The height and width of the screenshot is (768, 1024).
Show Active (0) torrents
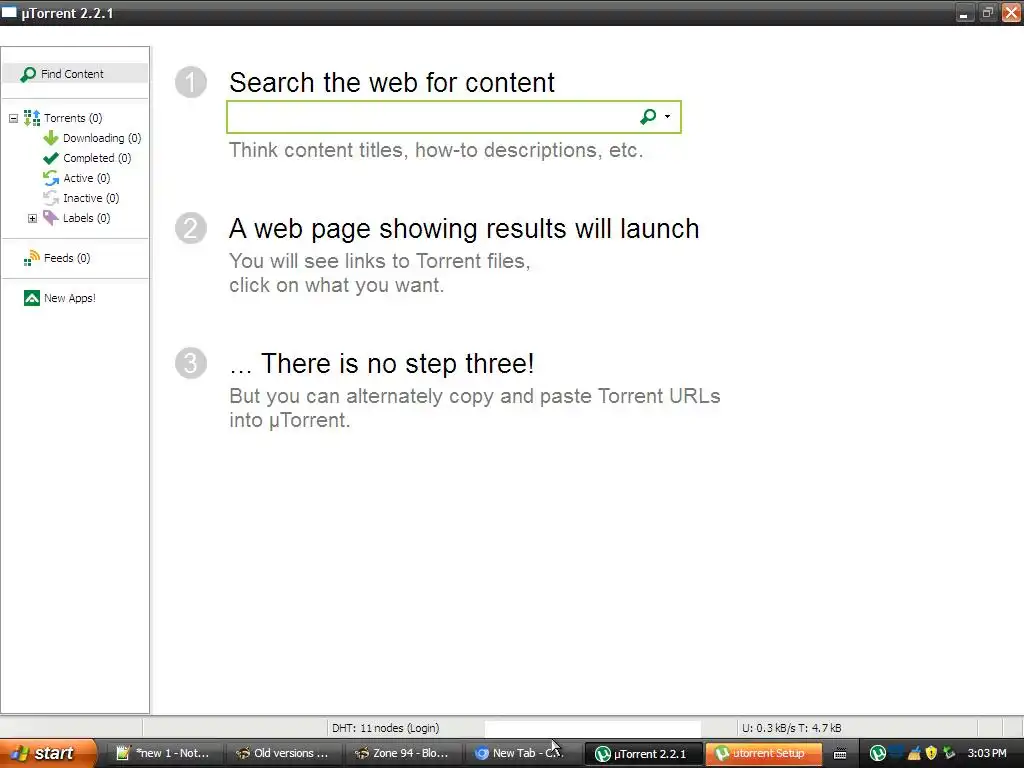86,178
